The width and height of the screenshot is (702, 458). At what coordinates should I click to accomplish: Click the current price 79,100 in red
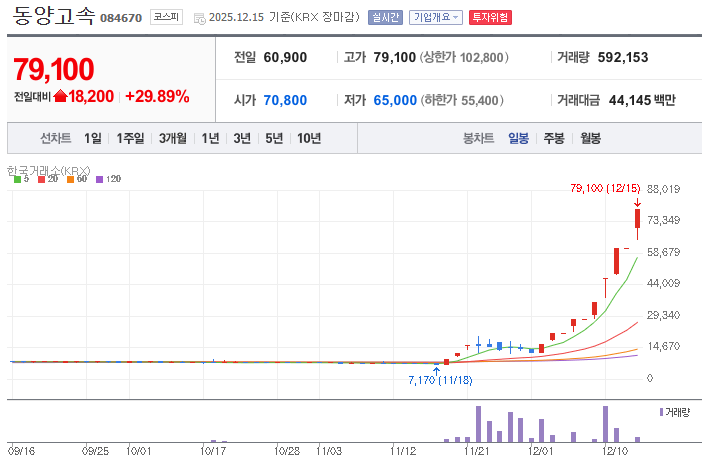pyautogui.click(x=54, y=69)
